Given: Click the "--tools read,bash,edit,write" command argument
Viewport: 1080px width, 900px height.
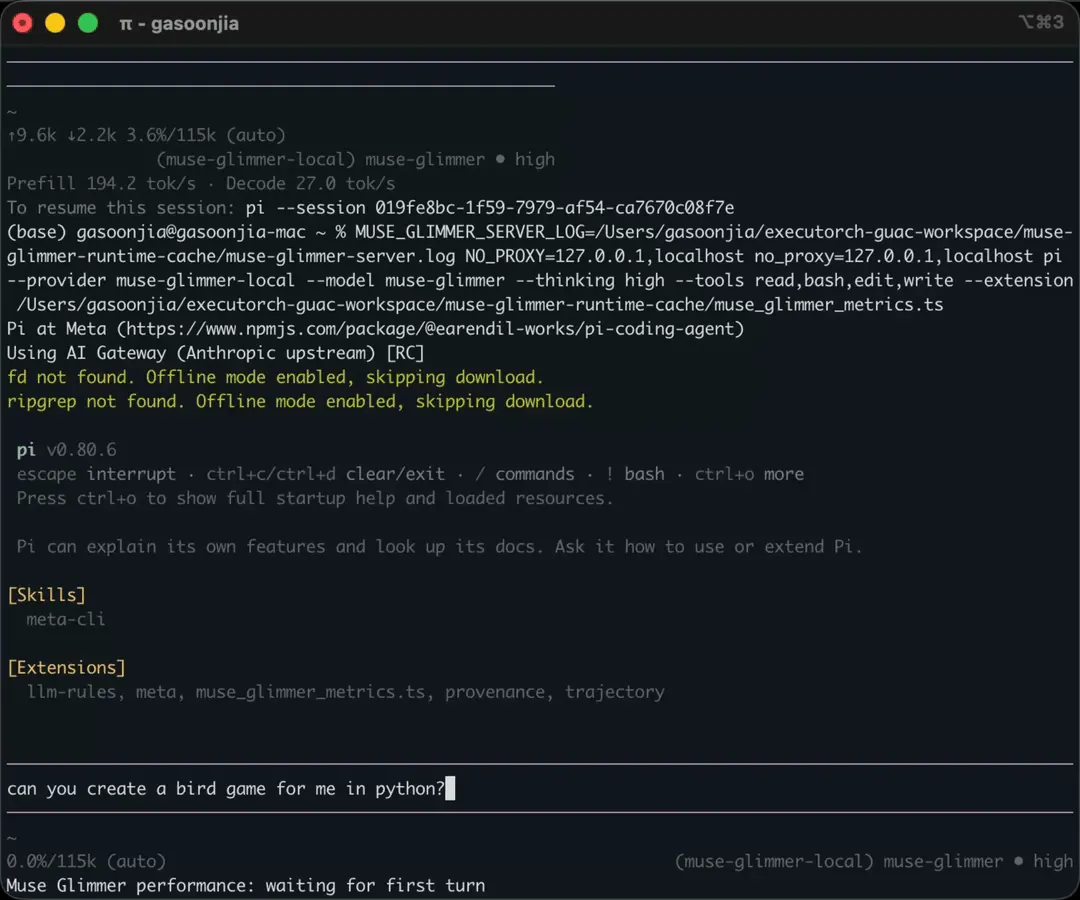Looking at the screenshot, I should coord(815,281).
